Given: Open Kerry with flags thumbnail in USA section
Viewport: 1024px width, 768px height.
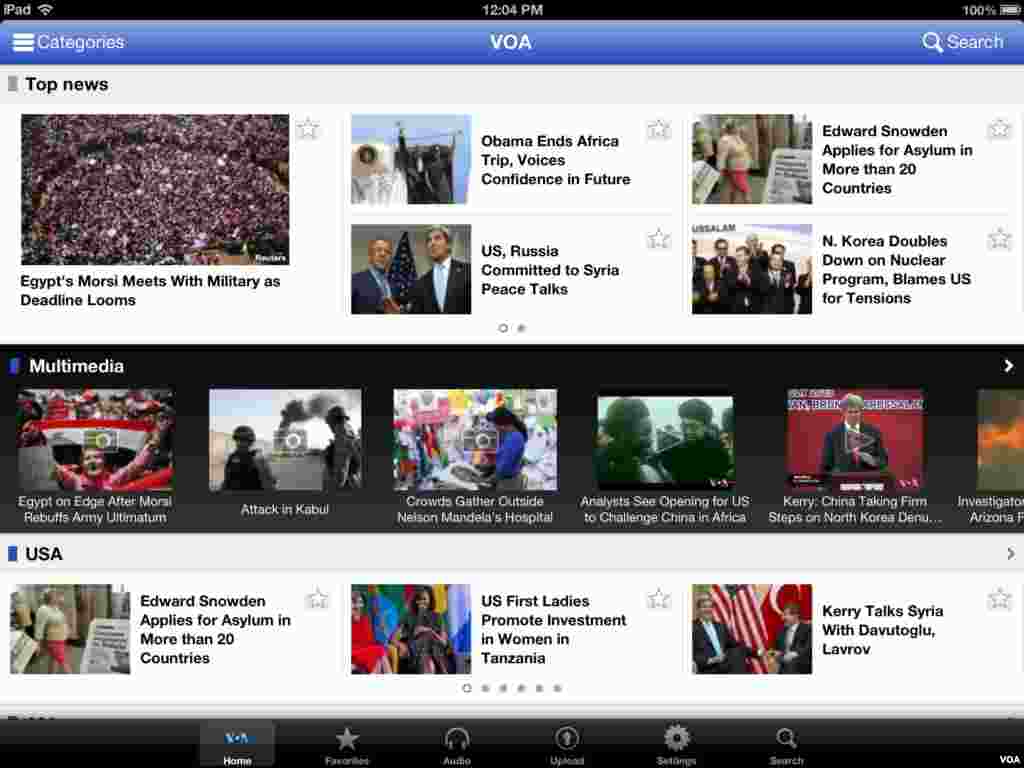Looking at the screenshot, I should point(752,629).
